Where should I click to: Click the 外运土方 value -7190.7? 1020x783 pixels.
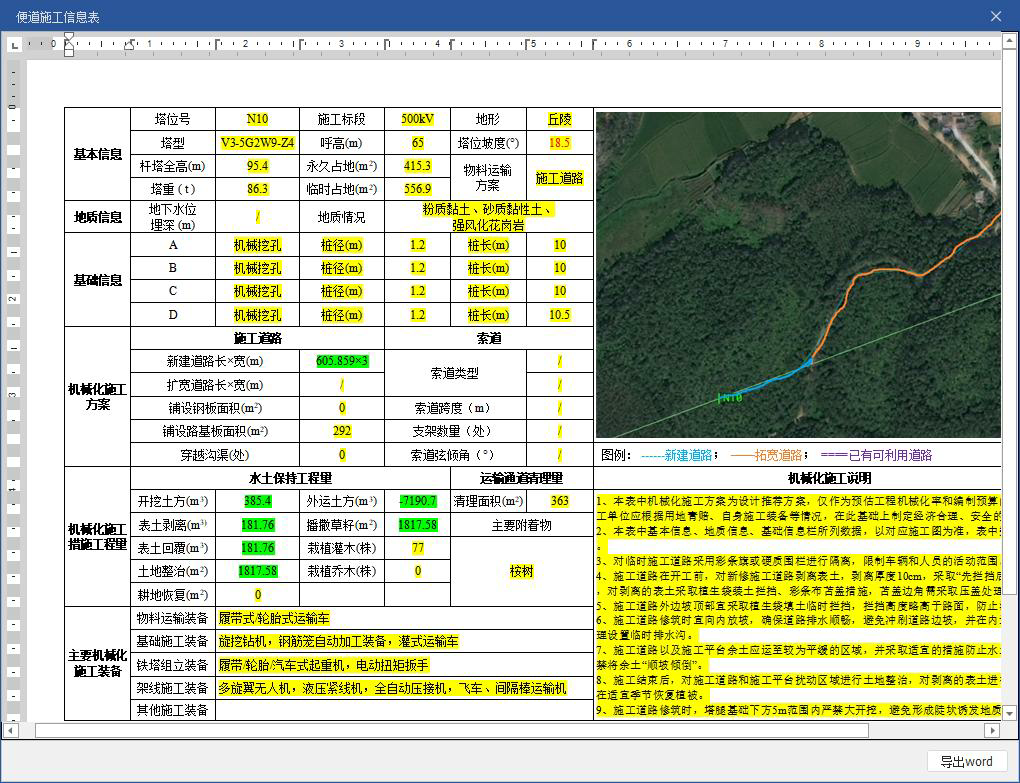pyautogui.click(x=418, y=501)
